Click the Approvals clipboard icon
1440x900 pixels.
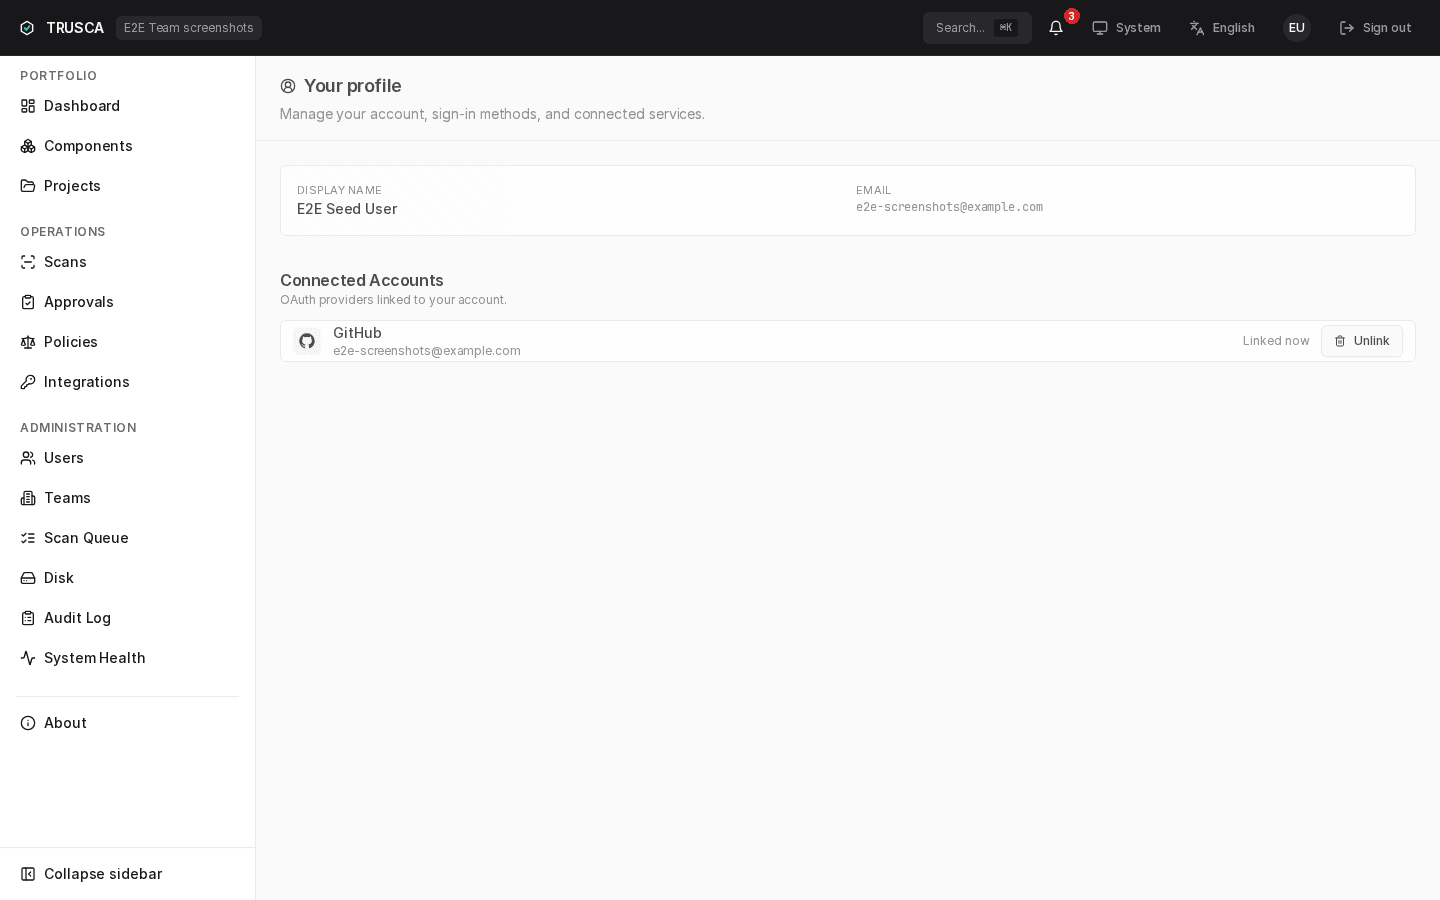click(28, 302)
